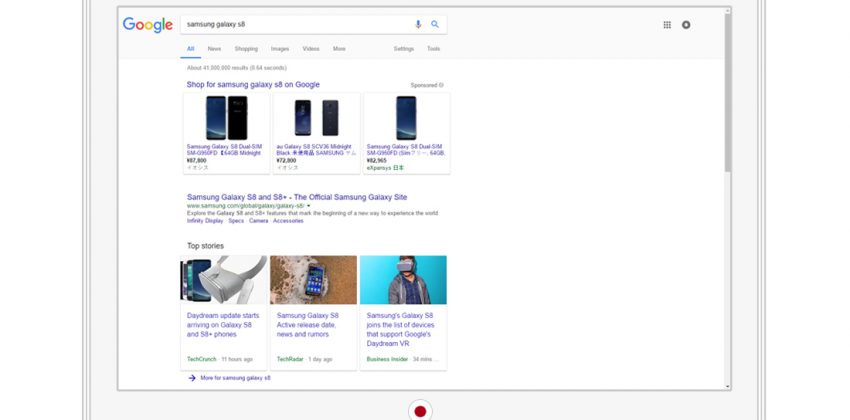This screenshot has height=420, width=850.
Task: Open the Accessories sitelink
Action: point(288,221)
